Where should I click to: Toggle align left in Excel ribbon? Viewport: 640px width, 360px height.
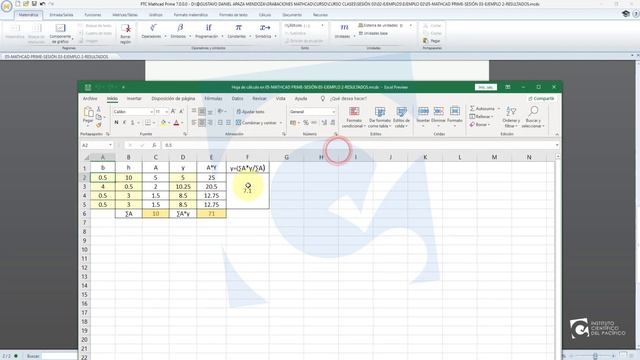[194, 122]
